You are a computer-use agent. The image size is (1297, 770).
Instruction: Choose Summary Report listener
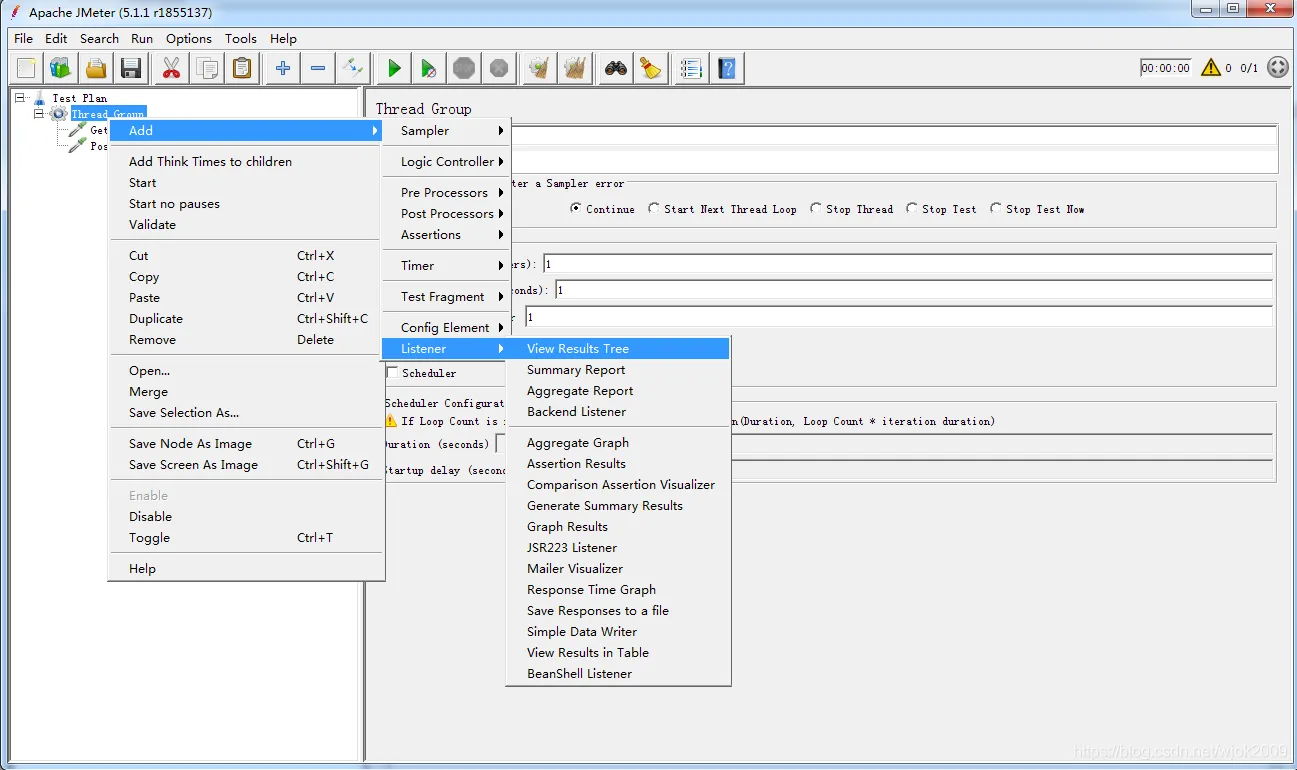tap(619, 369)
